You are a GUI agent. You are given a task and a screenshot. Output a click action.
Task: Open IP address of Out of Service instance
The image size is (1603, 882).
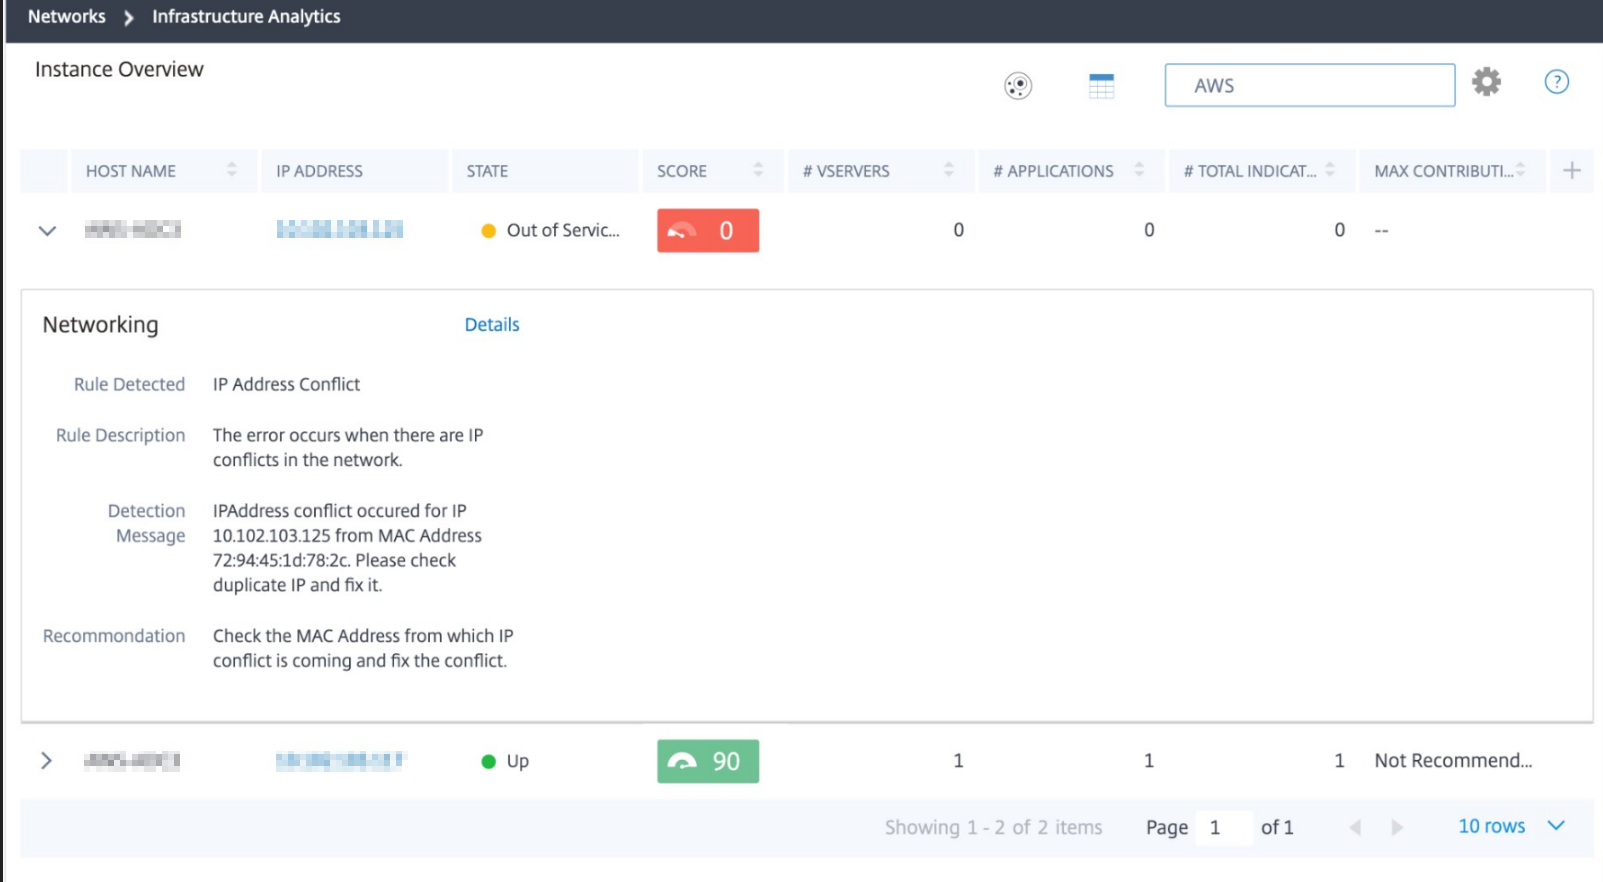pyautogui.click(x=339, y=230)
